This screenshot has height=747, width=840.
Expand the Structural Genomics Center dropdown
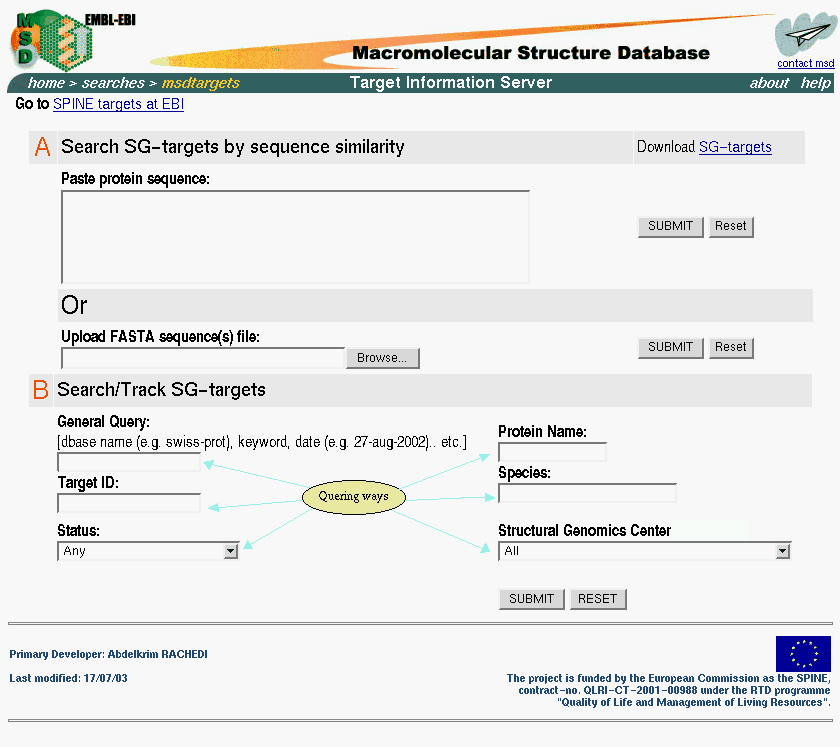pos(644,551)
